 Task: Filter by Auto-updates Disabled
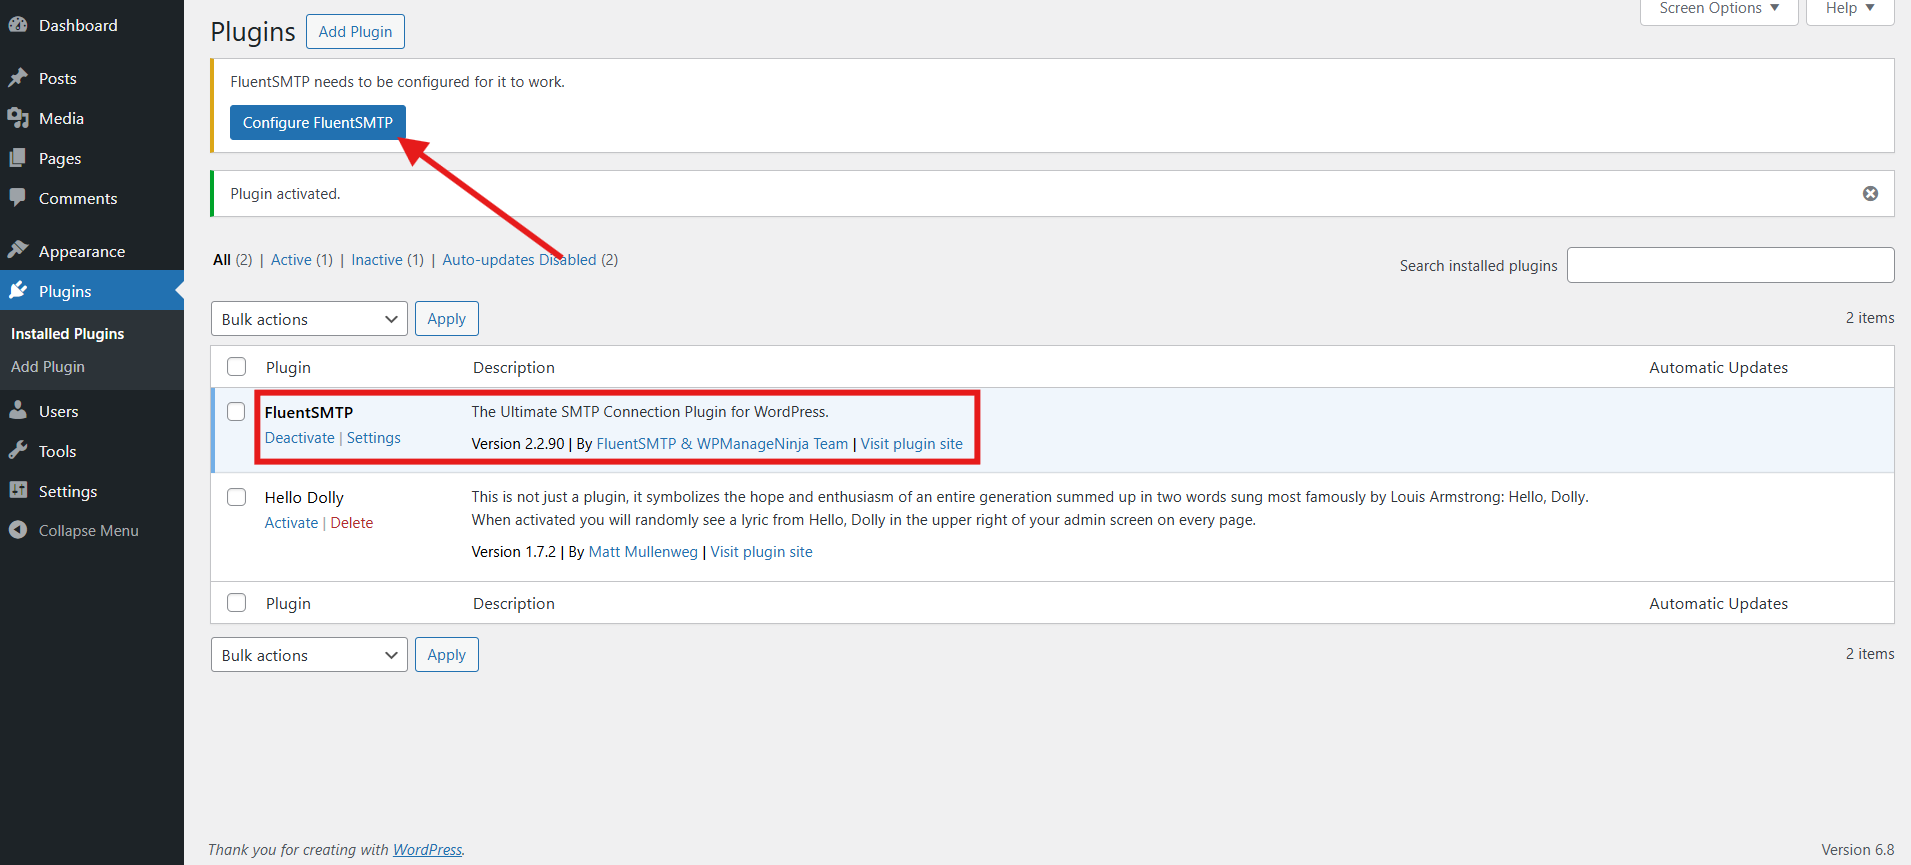pos(519,260)
